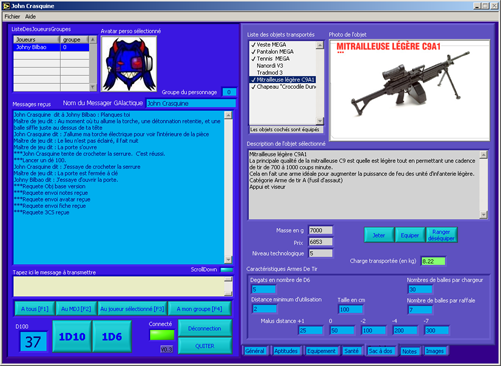Click the Déconnection button
This screenshot has width=501, height=366.
pos(205,328)
